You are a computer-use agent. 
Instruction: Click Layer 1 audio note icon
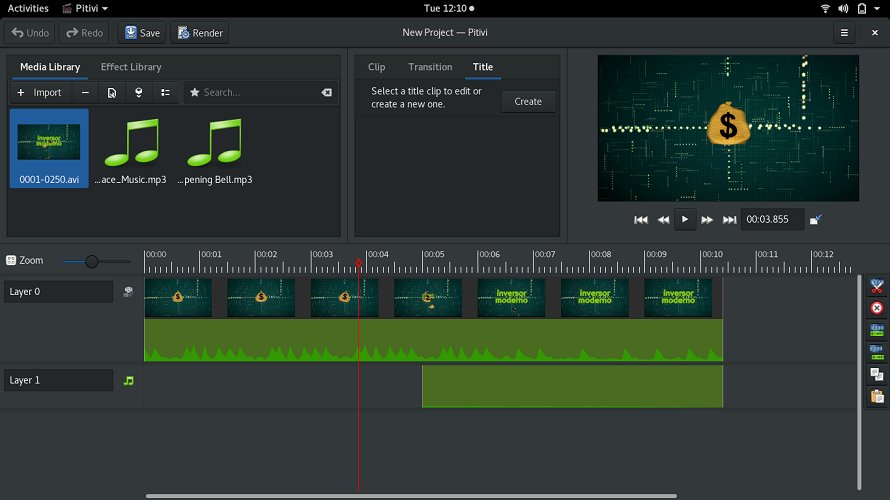[x=128, y=381]
